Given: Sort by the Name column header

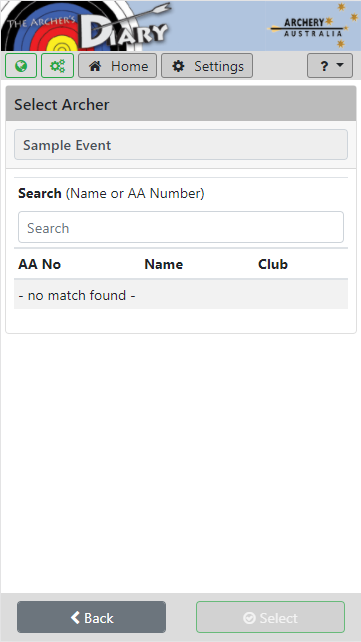Looking at the screenshot, I should click(164, 264).
